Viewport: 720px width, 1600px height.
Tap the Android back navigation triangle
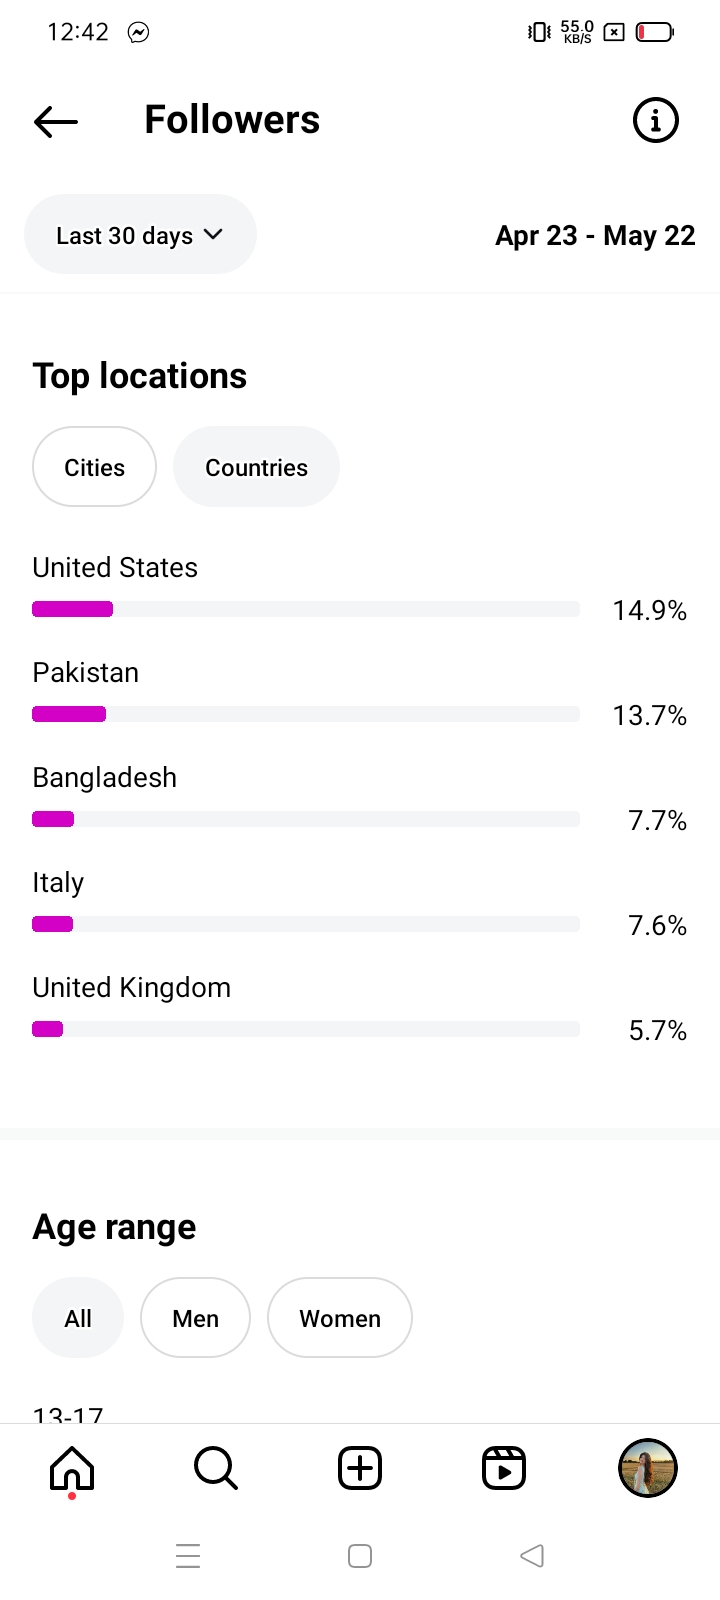[x=532, y=1556]
